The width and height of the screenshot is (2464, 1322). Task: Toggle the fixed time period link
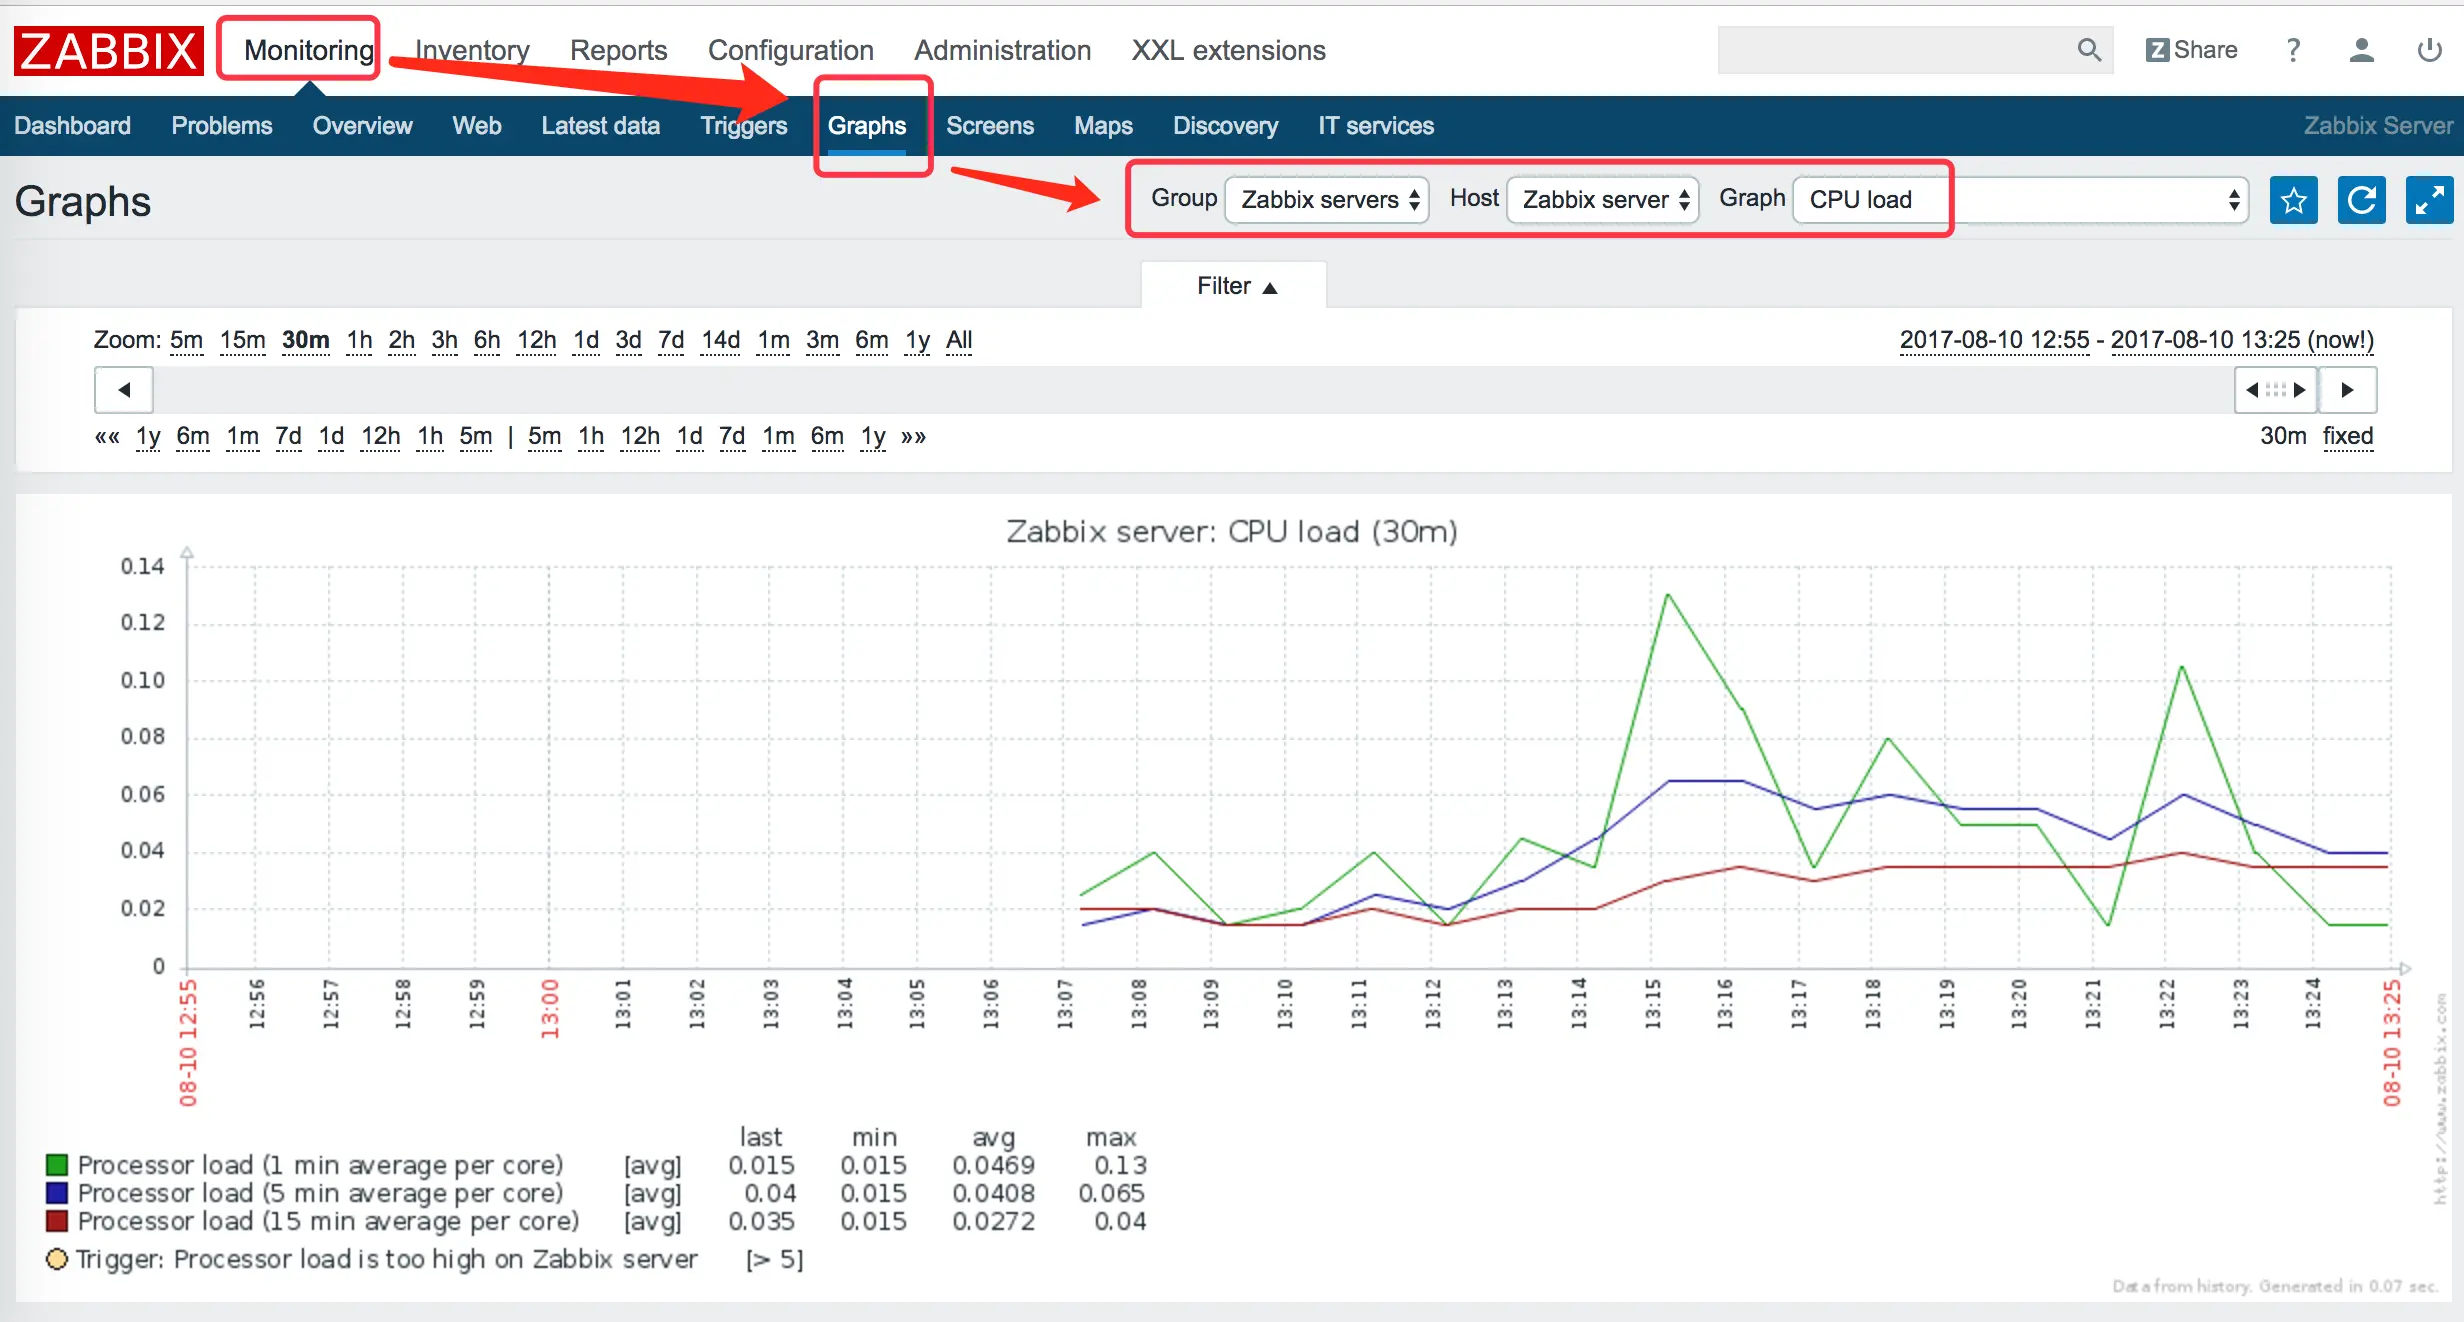(x=2347, y=436)
